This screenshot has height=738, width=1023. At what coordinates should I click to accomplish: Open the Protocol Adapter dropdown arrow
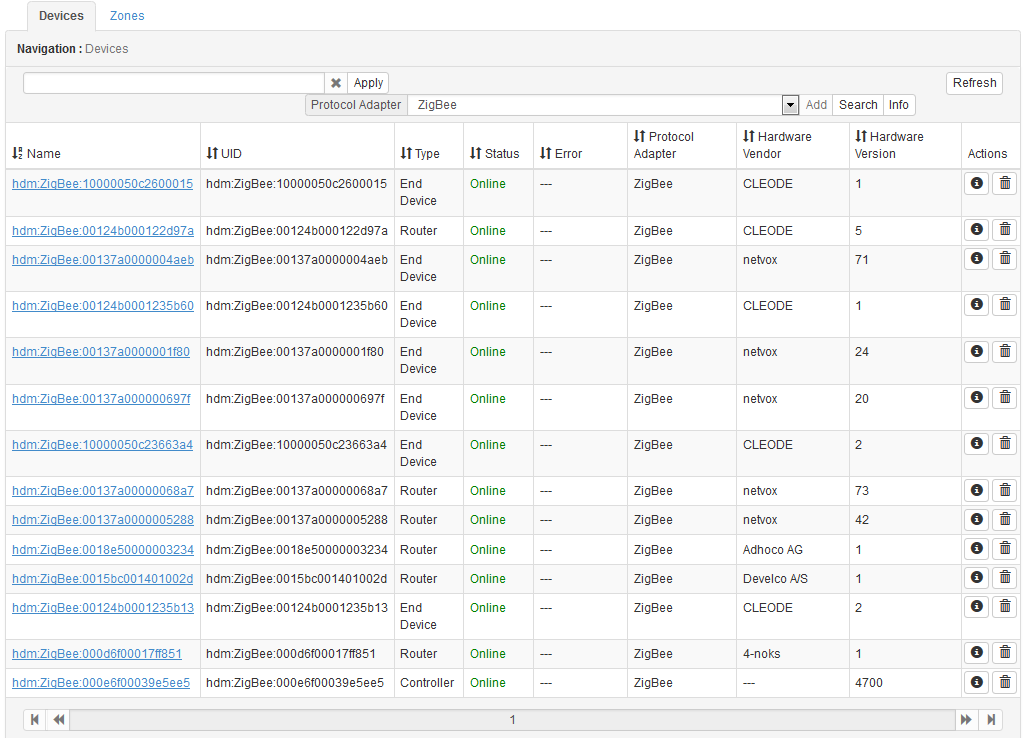790,105
